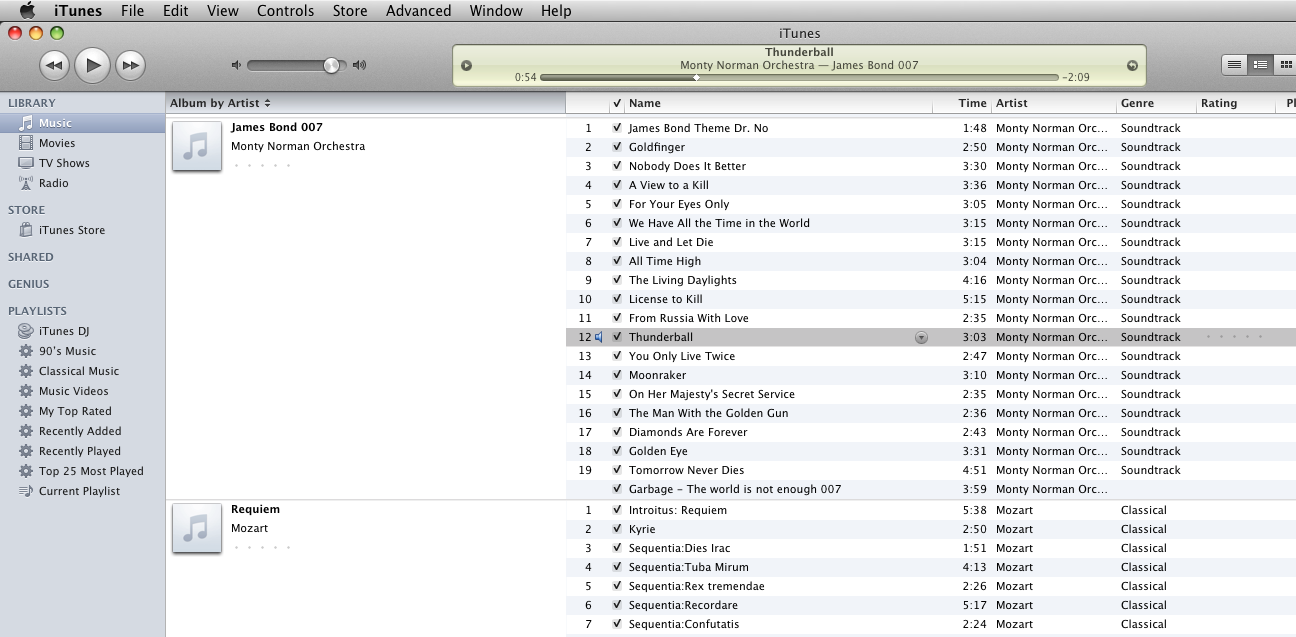Click the play button in toolbar
The height and width of the screenshot is (637, 1296).
(92, 65)
